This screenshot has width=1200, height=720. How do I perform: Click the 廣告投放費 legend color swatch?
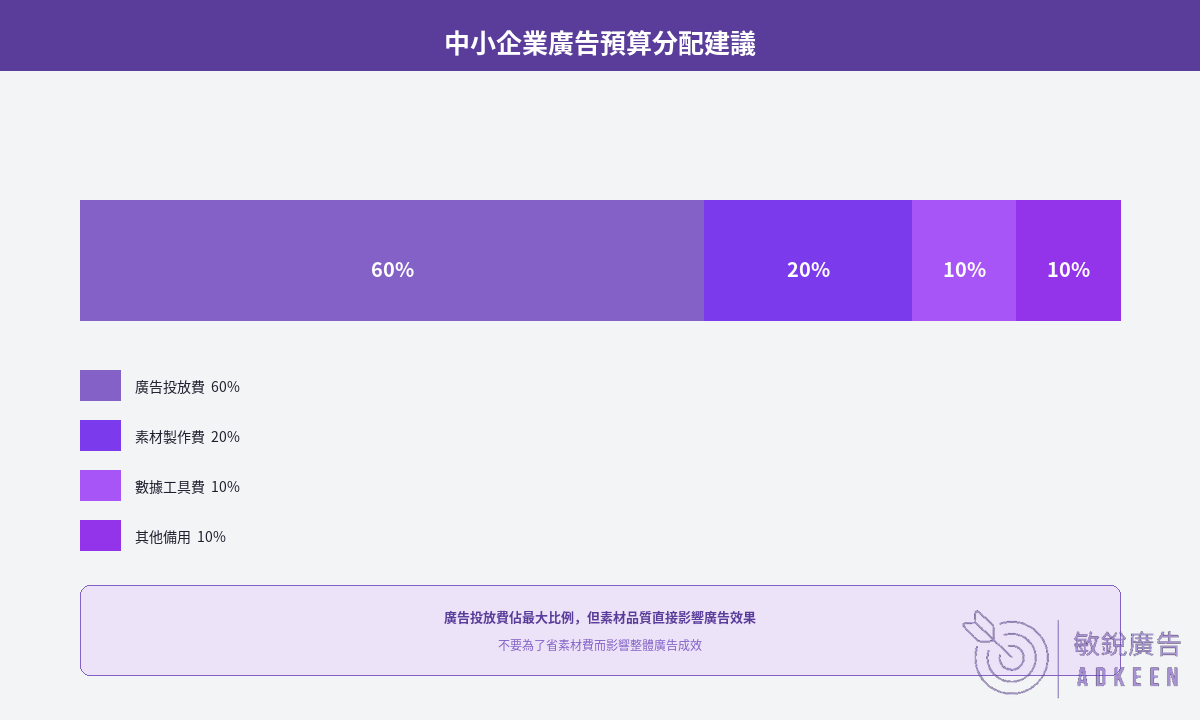(x=100, y=386)
